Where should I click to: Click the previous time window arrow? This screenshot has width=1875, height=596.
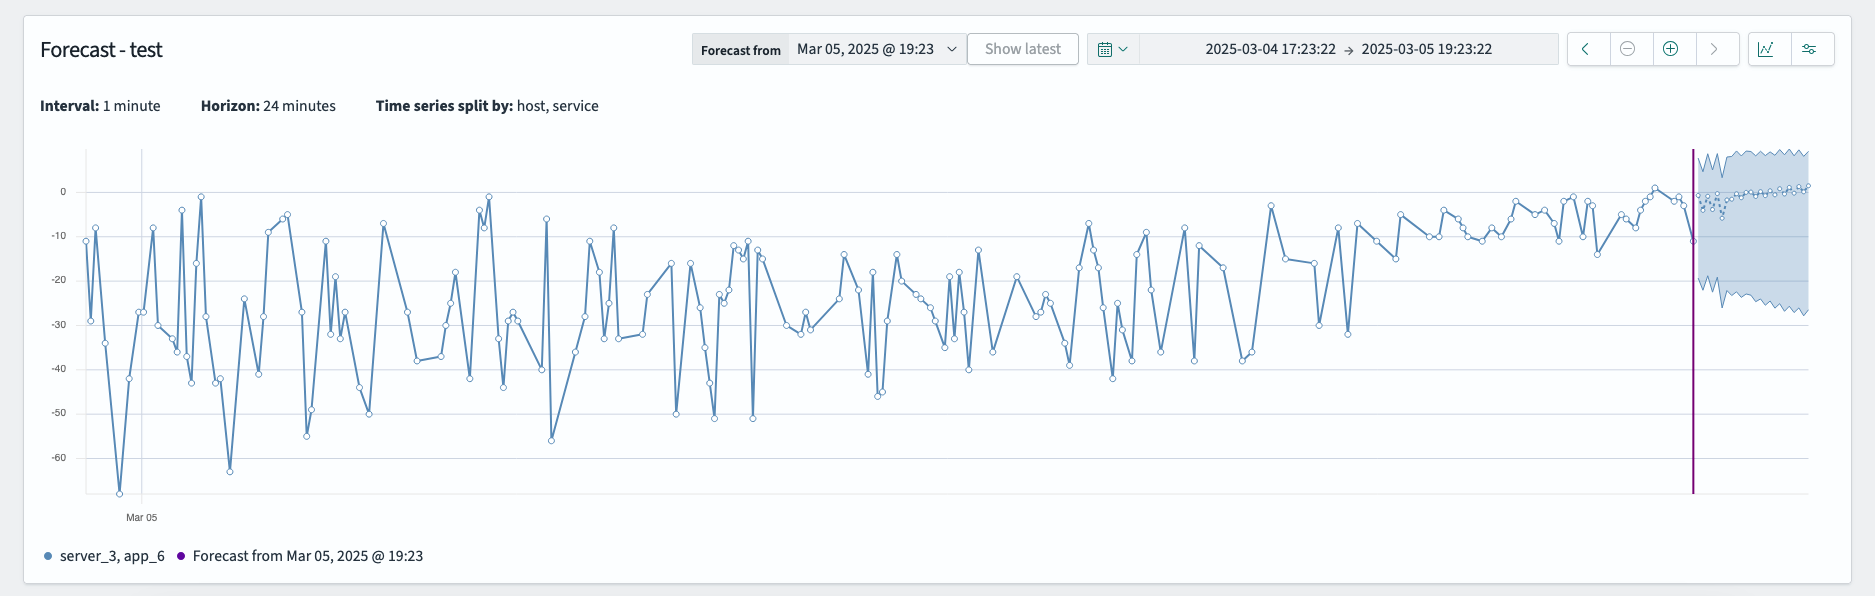[x=1587, y=49]
